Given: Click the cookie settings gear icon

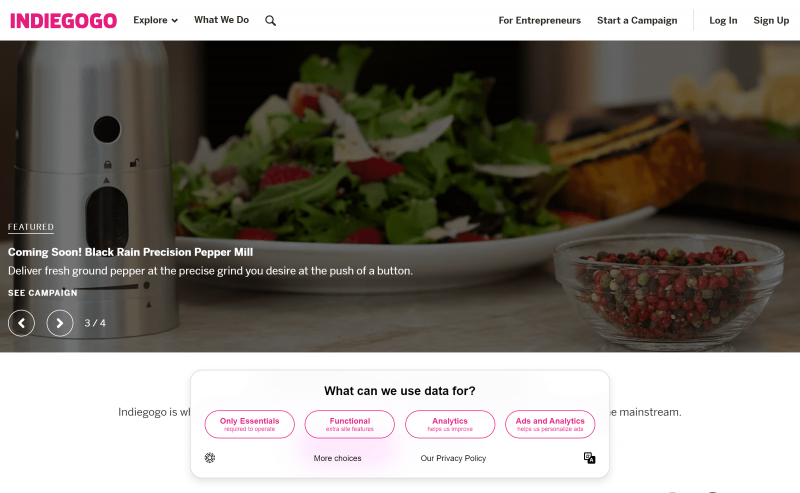Looking at the screenshot, I should tap(210, 458).
